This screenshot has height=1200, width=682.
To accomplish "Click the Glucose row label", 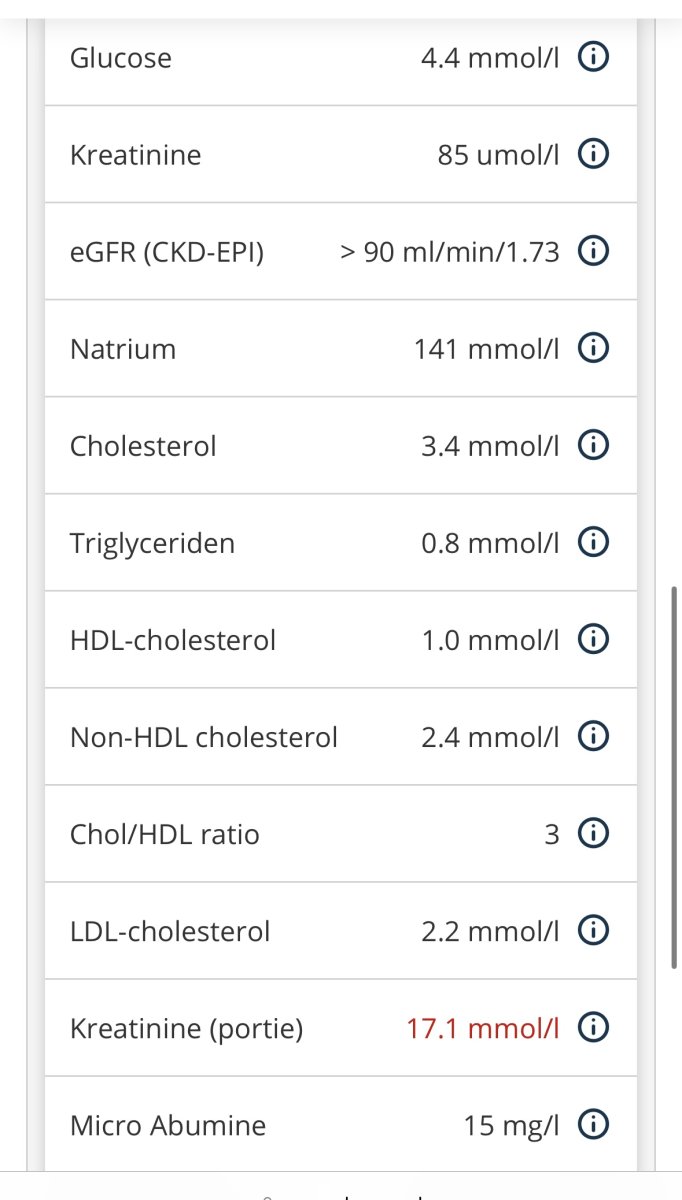I will point(121,58).
